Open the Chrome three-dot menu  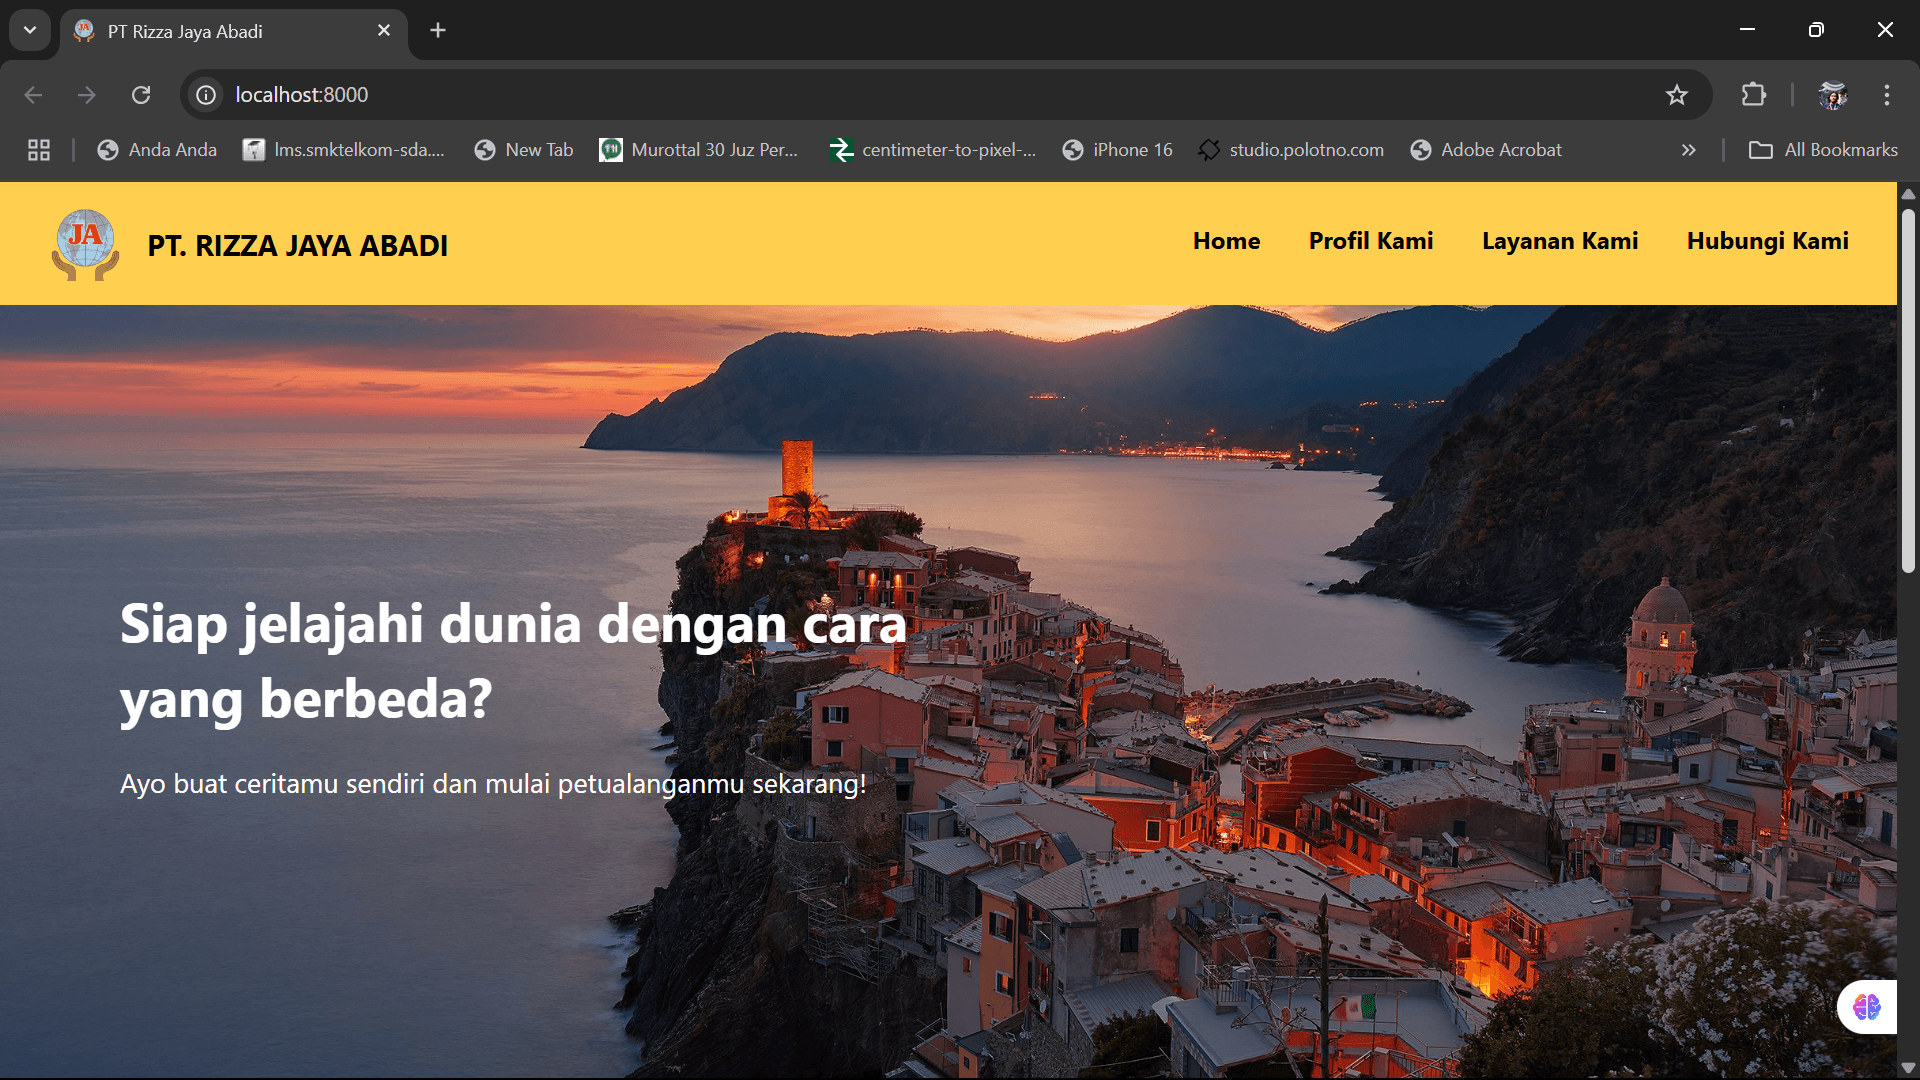(x=1887, y=95)
